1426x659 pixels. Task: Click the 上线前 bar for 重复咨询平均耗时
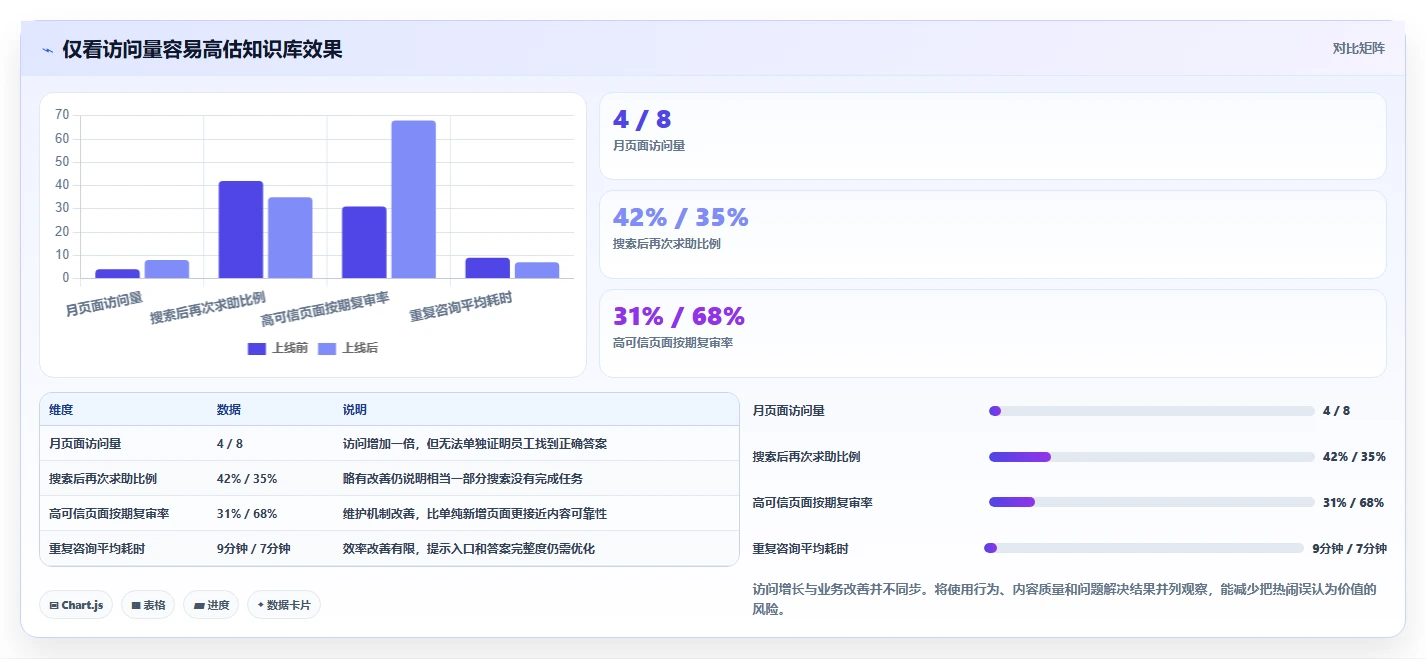(x=487, y=268)
